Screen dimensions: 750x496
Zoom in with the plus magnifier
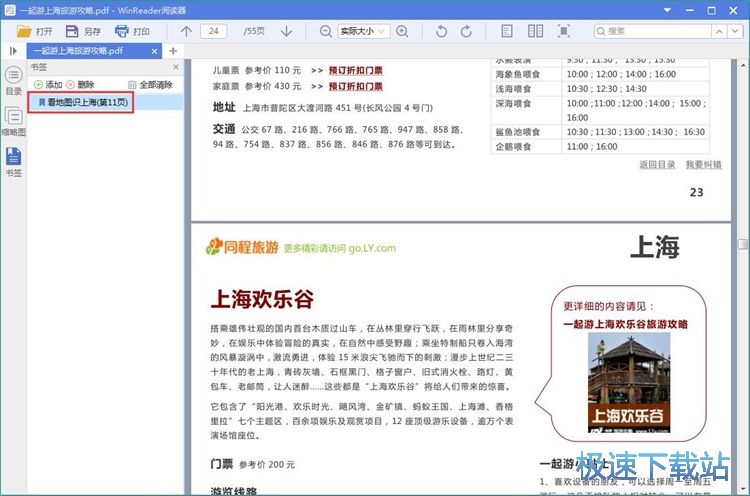click(x=403, y=32)
